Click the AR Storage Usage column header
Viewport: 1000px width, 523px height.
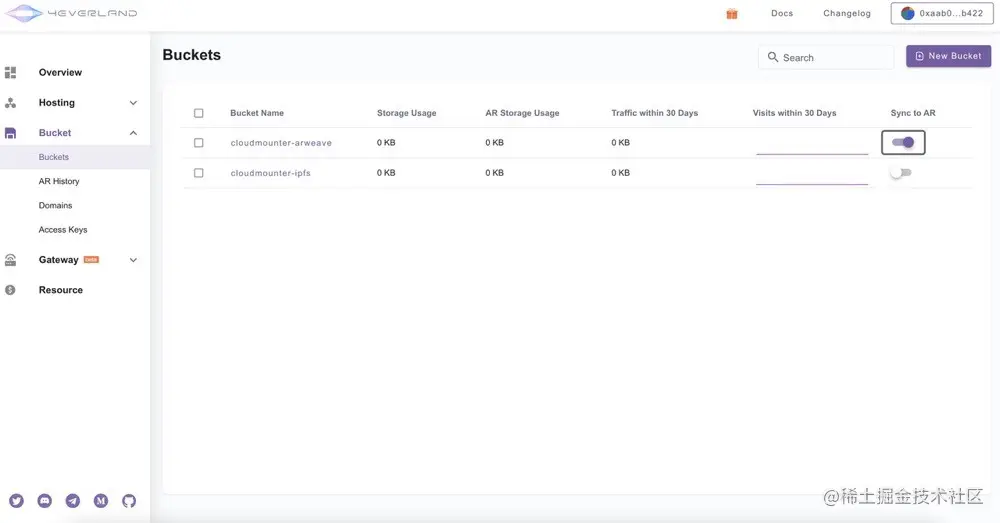click(x=522, y=113)
